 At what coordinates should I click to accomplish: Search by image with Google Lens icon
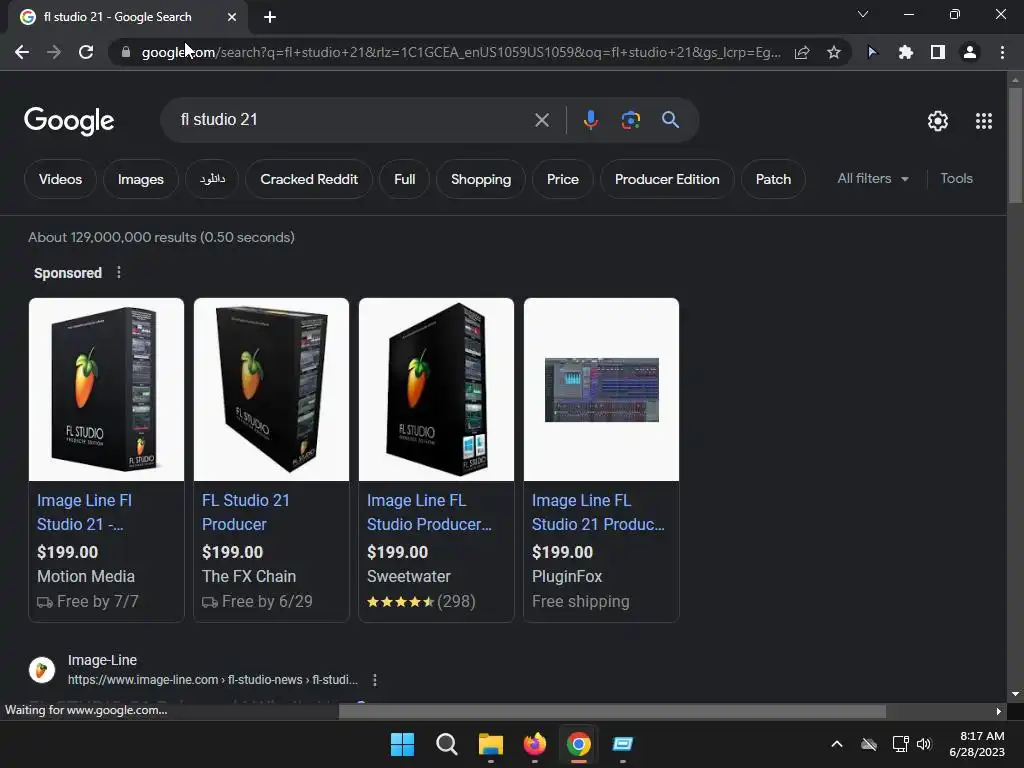click(630, 120)
